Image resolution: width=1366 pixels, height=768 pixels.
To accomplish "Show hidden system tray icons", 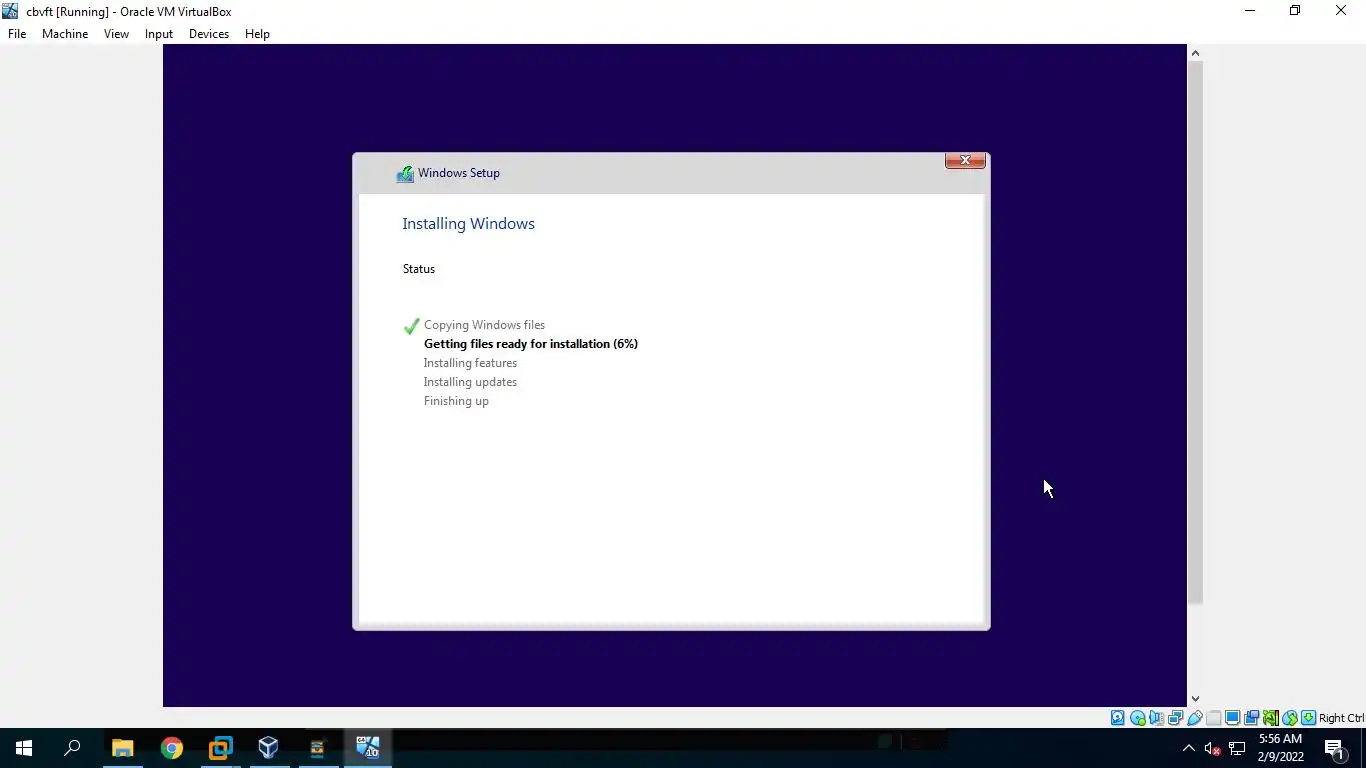I will click(x=1188, y=748).
